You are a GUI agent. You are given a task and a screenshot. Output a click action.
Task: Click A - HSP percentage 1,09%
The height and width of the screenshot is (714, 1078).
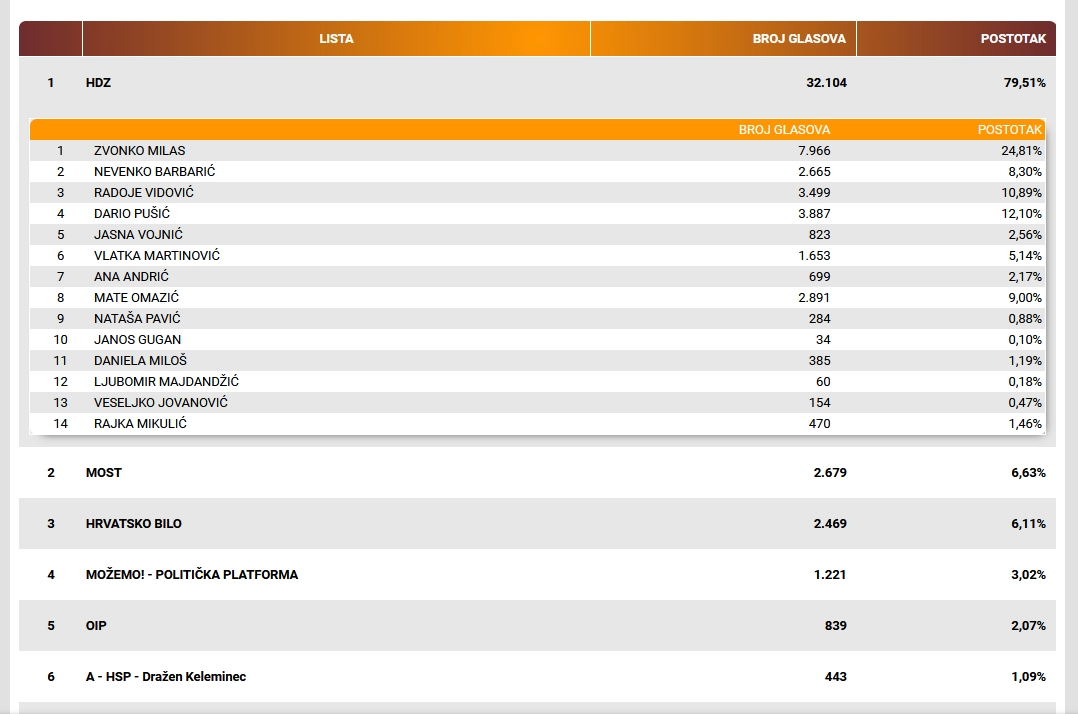1028,676
